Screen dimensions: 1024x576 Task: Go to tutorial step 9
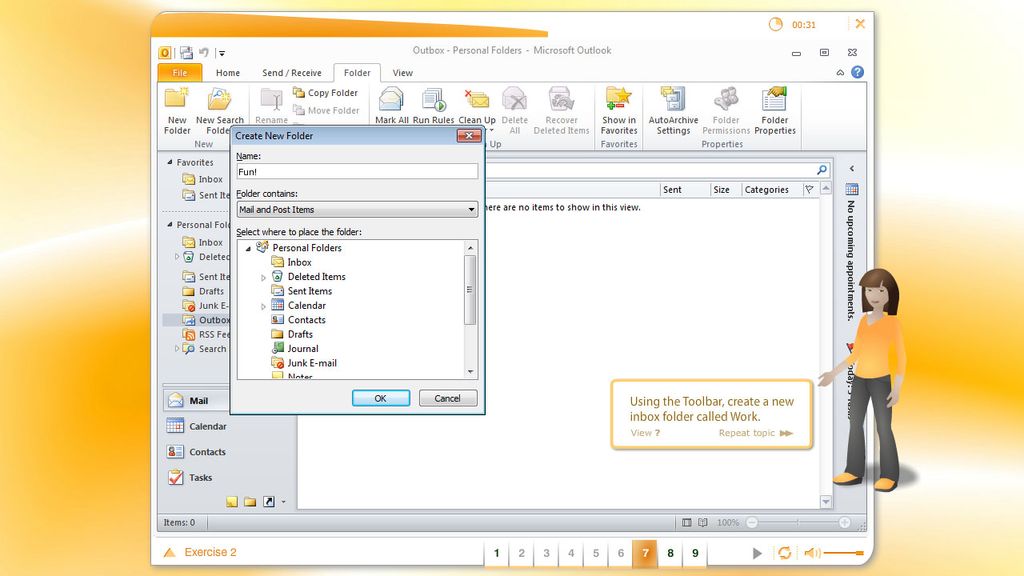(x=695, y=553)
